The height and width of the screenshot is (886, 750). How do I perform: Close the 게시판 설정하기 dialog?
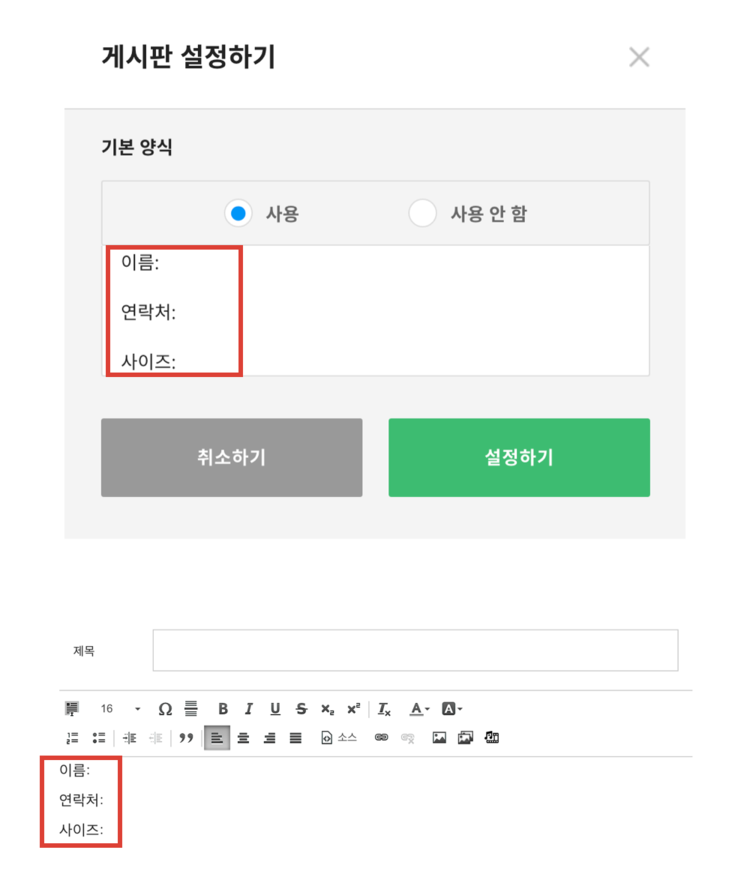click(x=639, y=57)
